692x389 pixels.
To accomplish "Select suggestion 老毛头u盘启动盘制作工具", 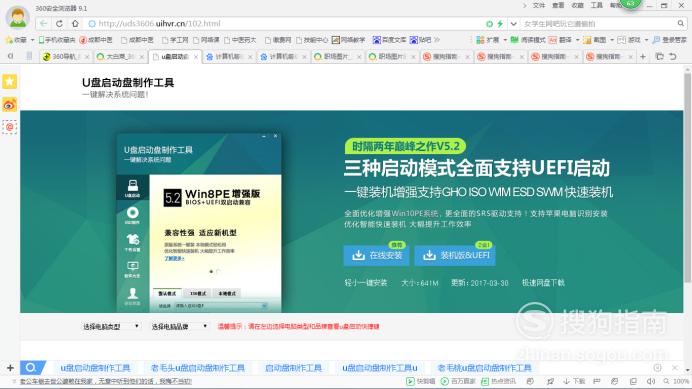I will pos(198,368).
